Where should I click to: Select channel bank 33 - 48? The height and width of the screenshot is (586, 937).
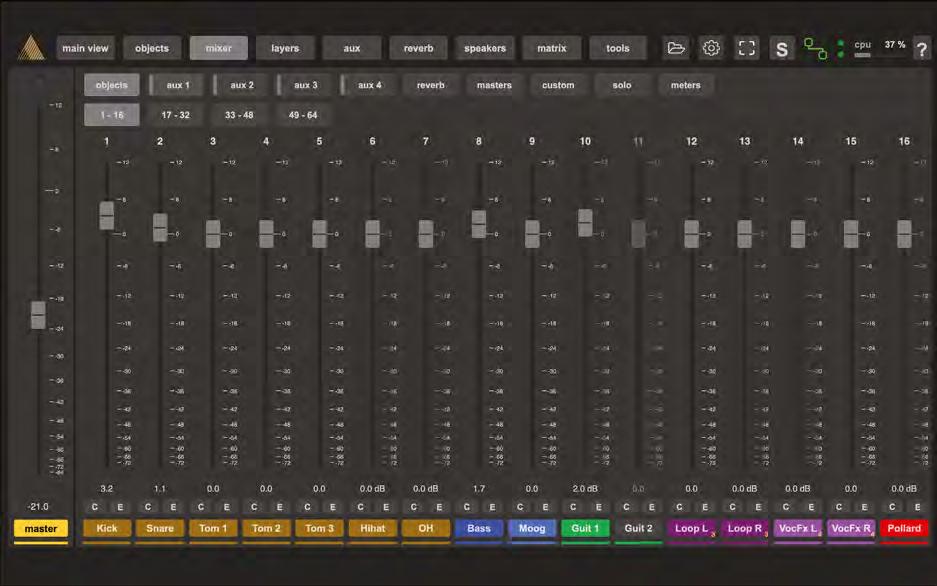[239, 115]
